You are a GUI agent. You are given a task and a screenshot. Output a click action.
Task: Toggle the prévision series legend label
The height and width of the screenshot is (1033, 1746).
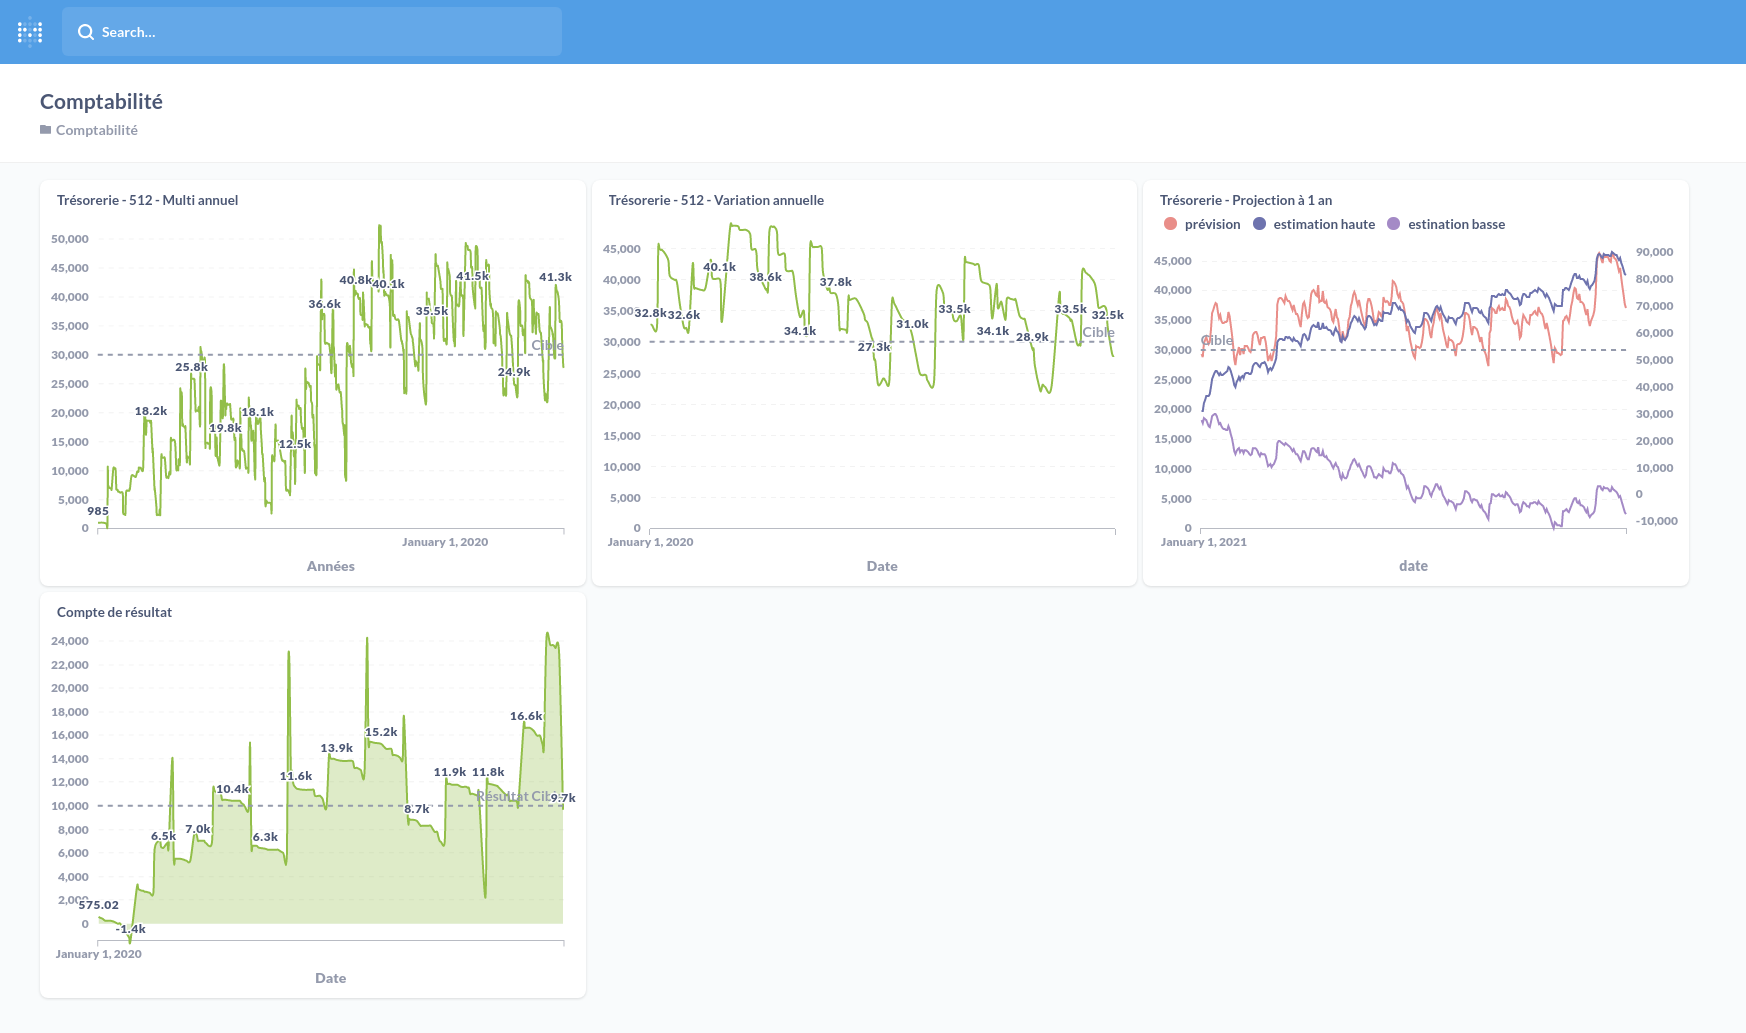coord(1212,224)
